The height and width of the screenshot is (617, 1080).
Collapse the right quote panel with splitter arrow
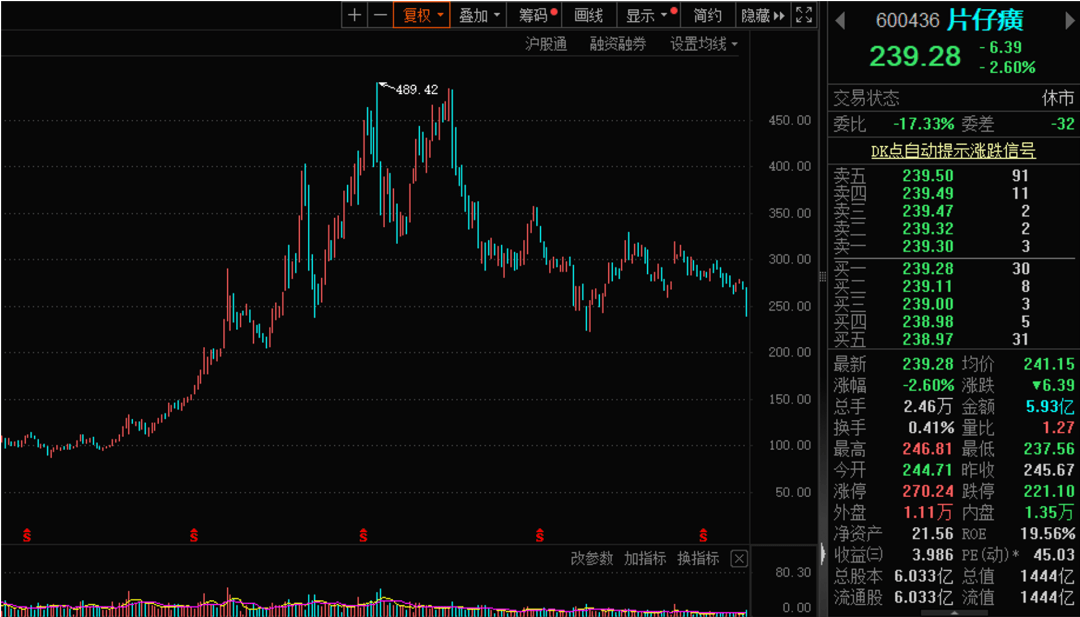coord(824,553)
